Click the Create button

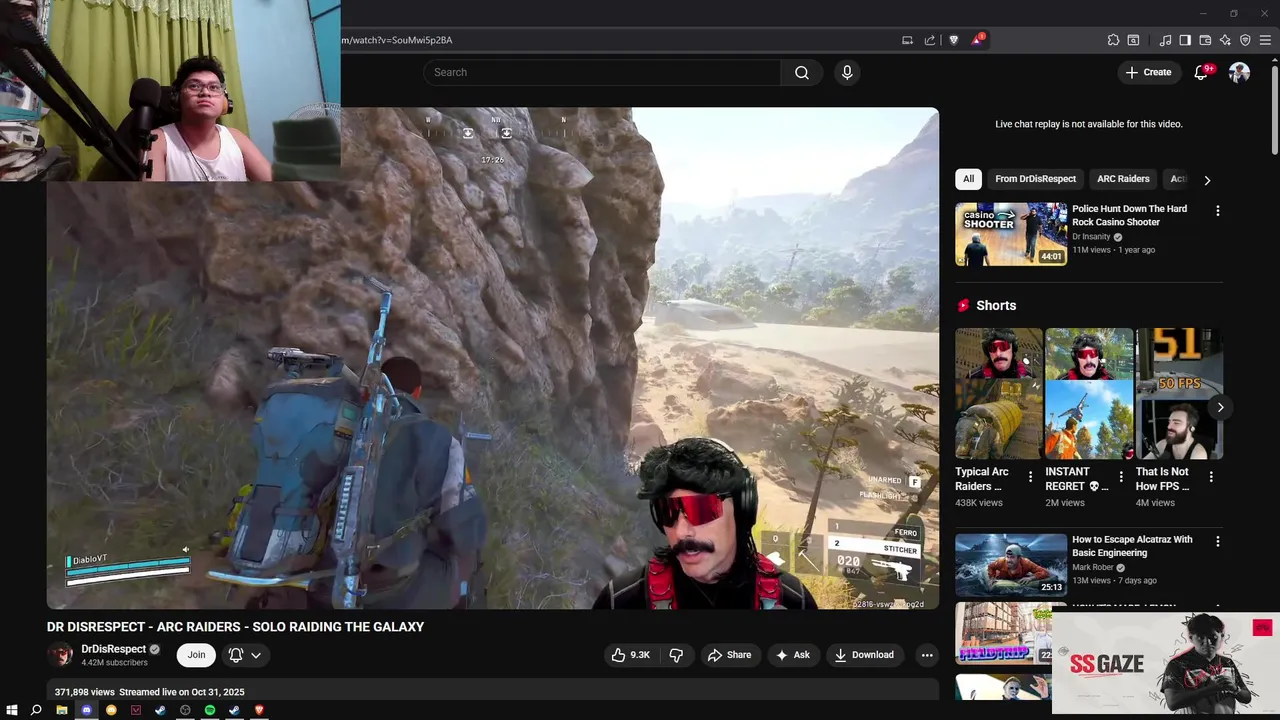(x=1148, y=72)
